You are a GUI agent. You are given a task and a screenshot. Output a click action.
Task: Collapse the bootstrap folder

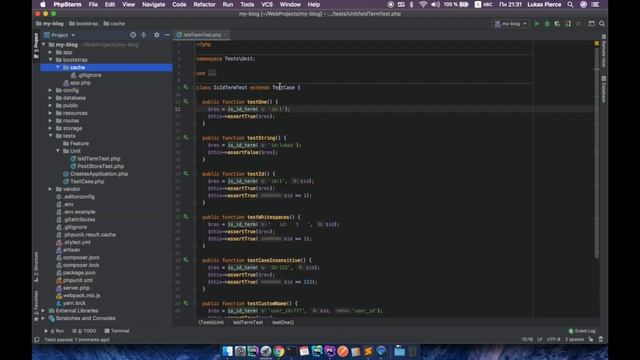pos(51,60)
